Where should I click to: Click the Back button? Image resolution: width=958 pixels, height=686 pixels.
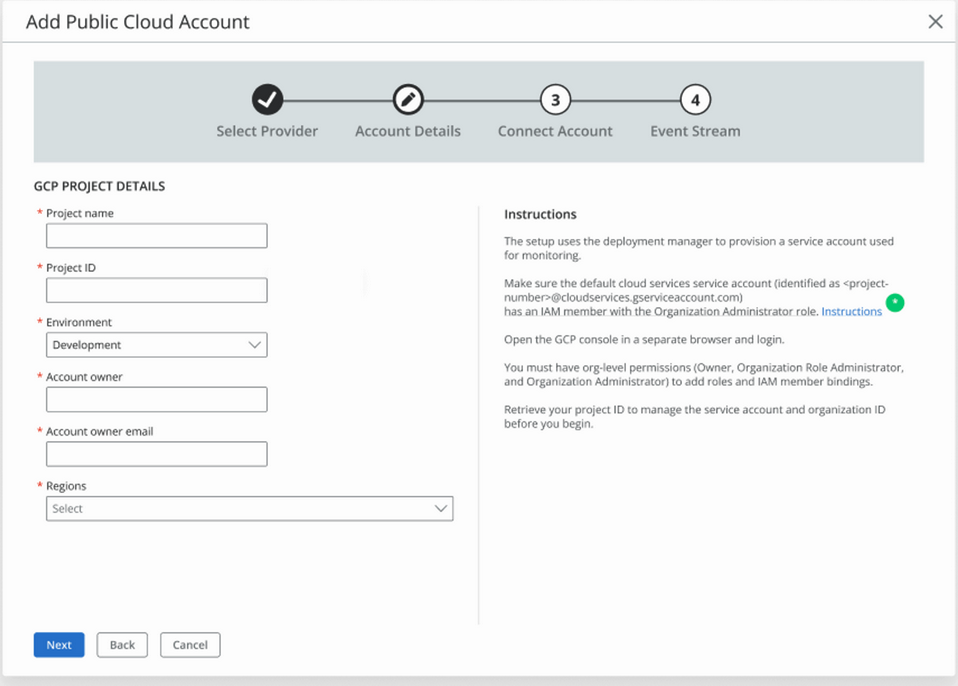(122, 645)
